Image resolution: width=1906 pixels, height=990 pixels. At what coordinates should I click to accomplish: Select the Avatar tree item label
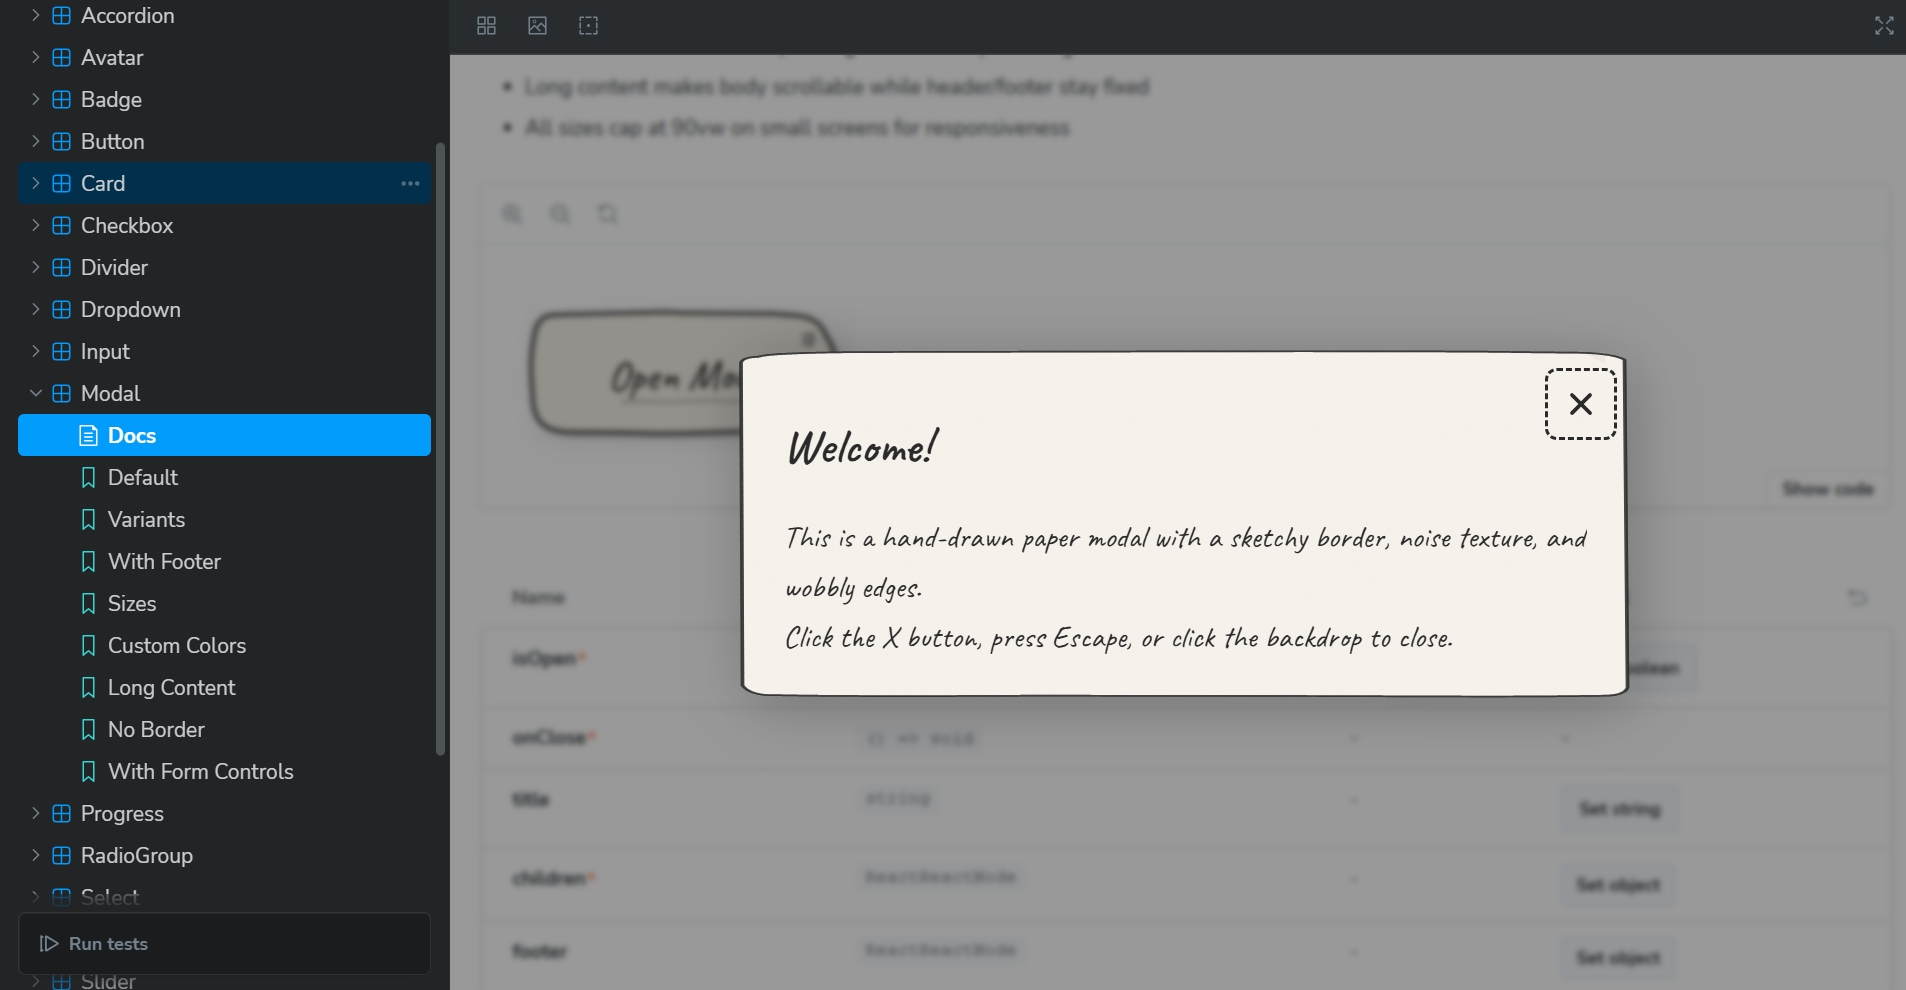coord(112,57)
